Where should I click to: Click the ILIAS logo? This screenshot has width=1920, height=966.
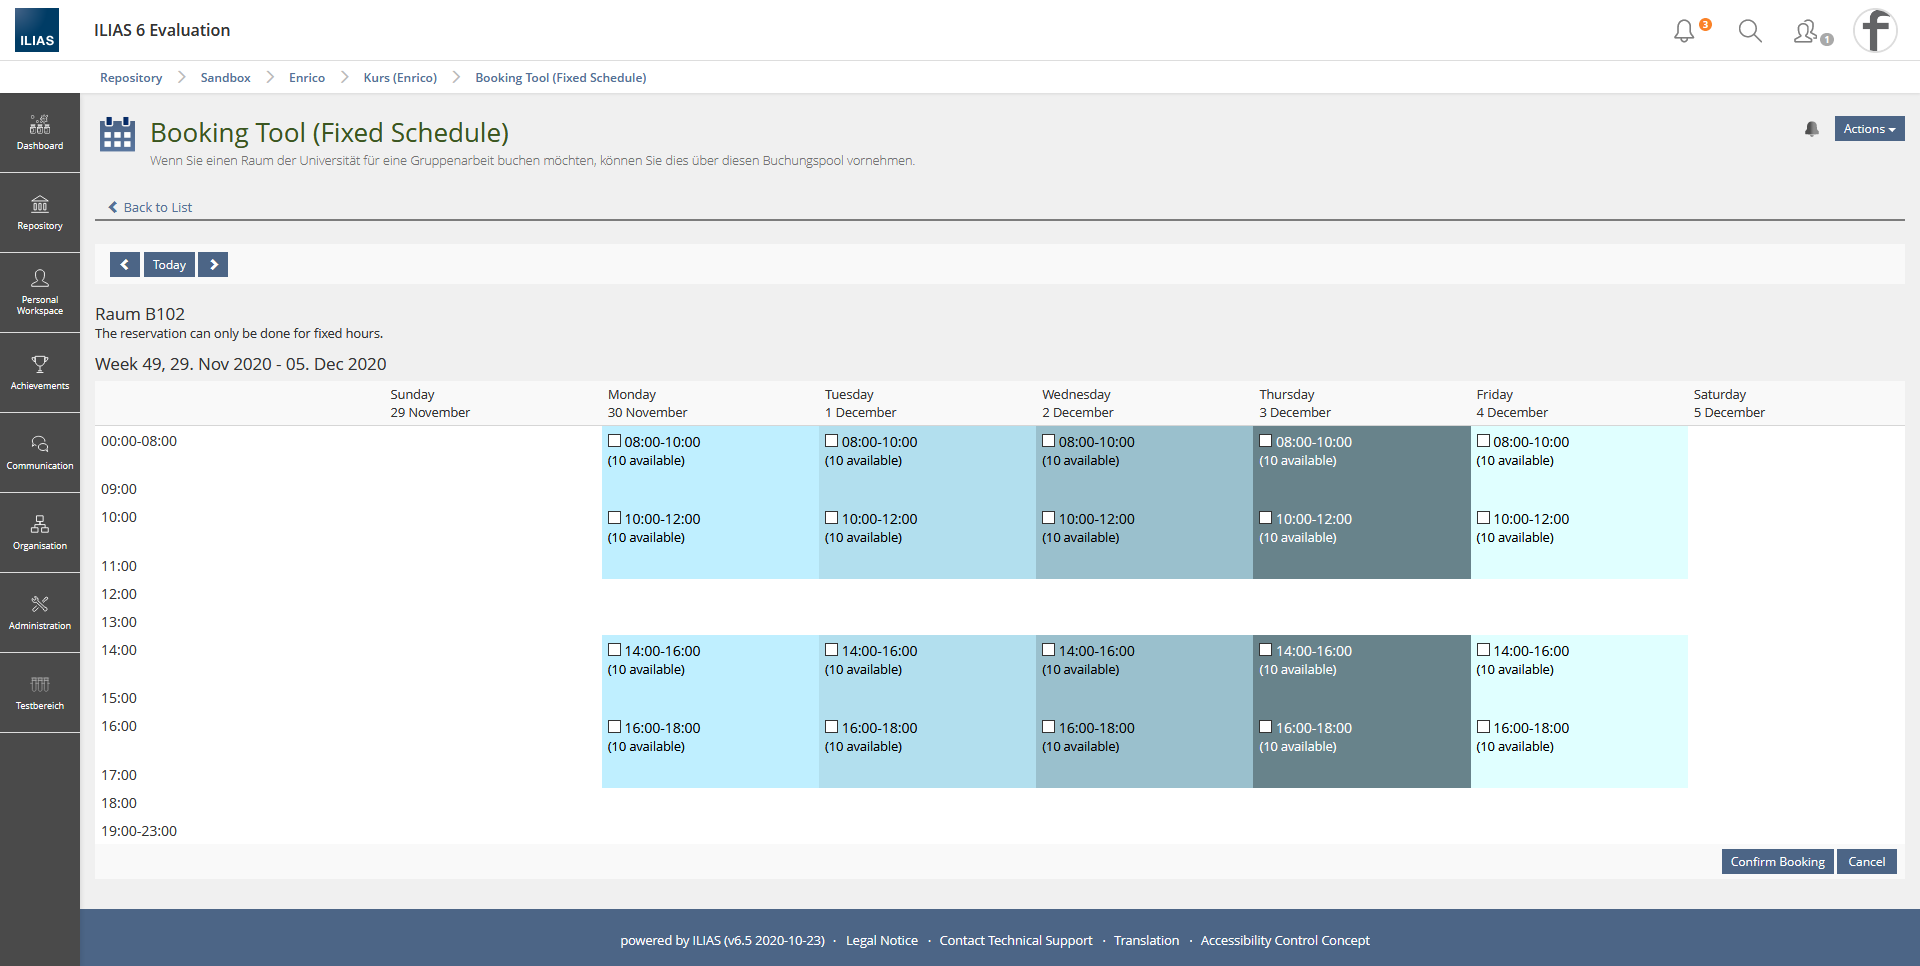pos(37,30)
